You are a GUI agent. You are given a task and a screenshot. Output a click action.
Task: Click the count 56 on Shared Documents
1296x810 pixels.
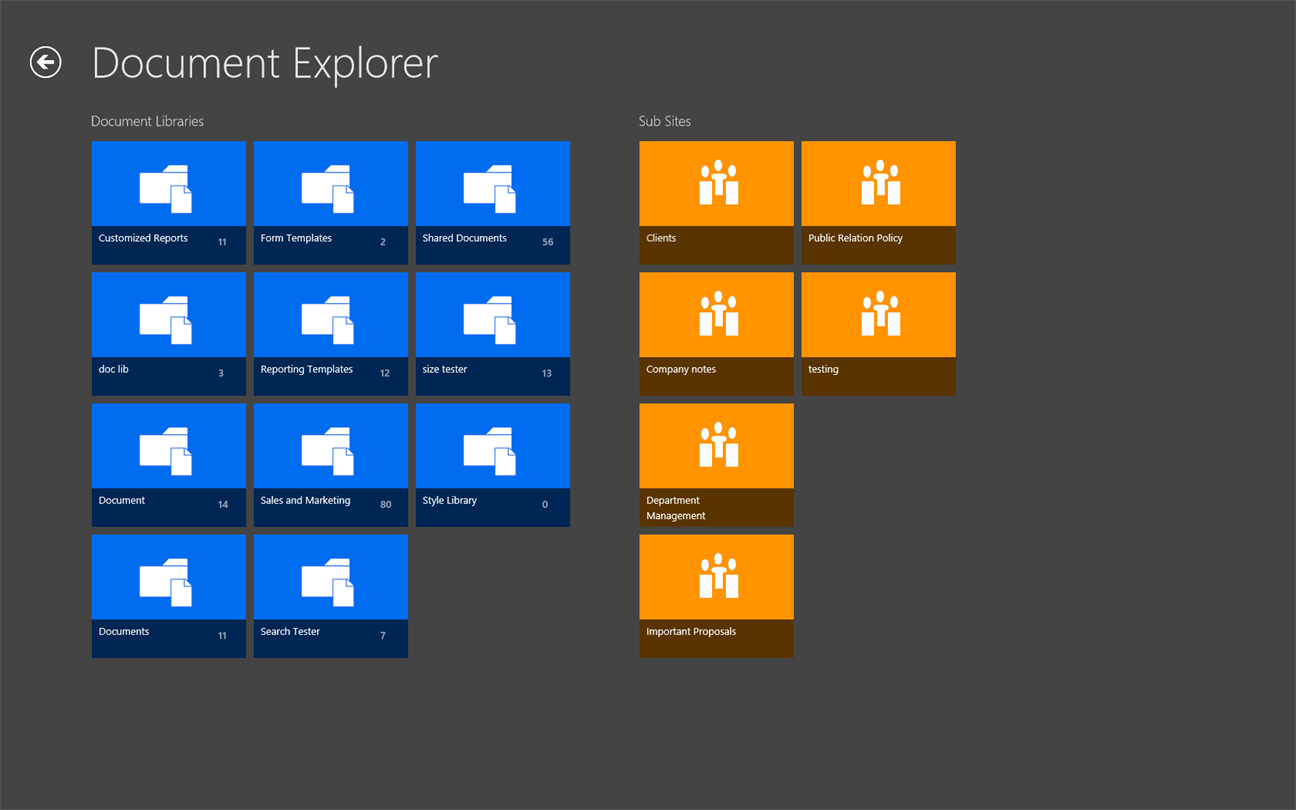tap(547, 242)
